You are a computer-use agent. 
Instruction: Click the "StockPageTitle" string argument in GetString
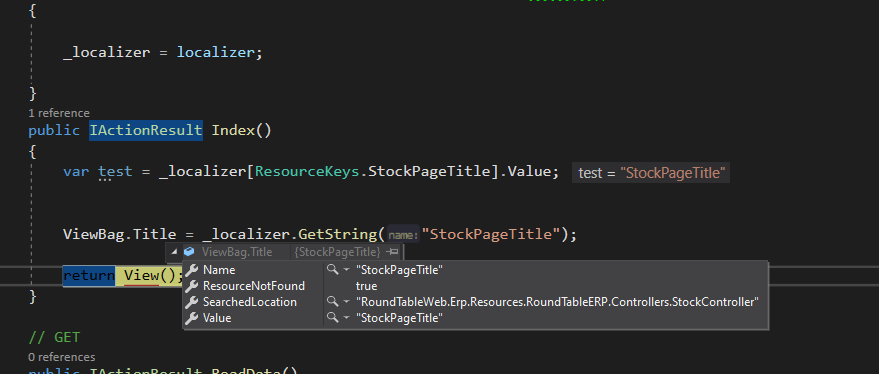click(x=492, y=234)
